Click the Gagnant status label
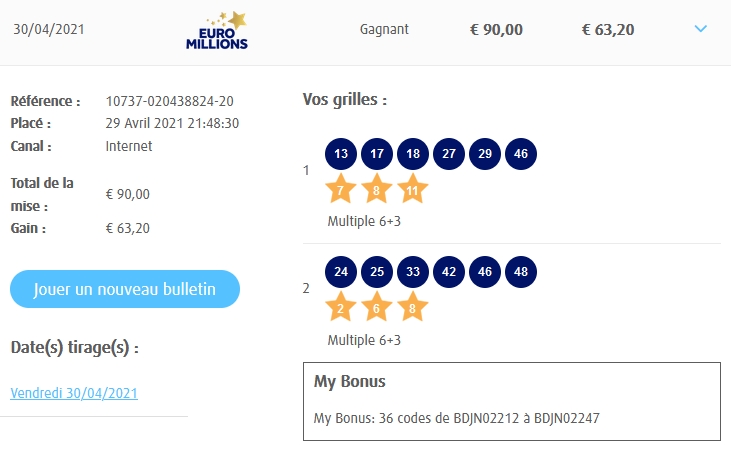This screenshot has height=452, width=731. [x=384, y=29]
